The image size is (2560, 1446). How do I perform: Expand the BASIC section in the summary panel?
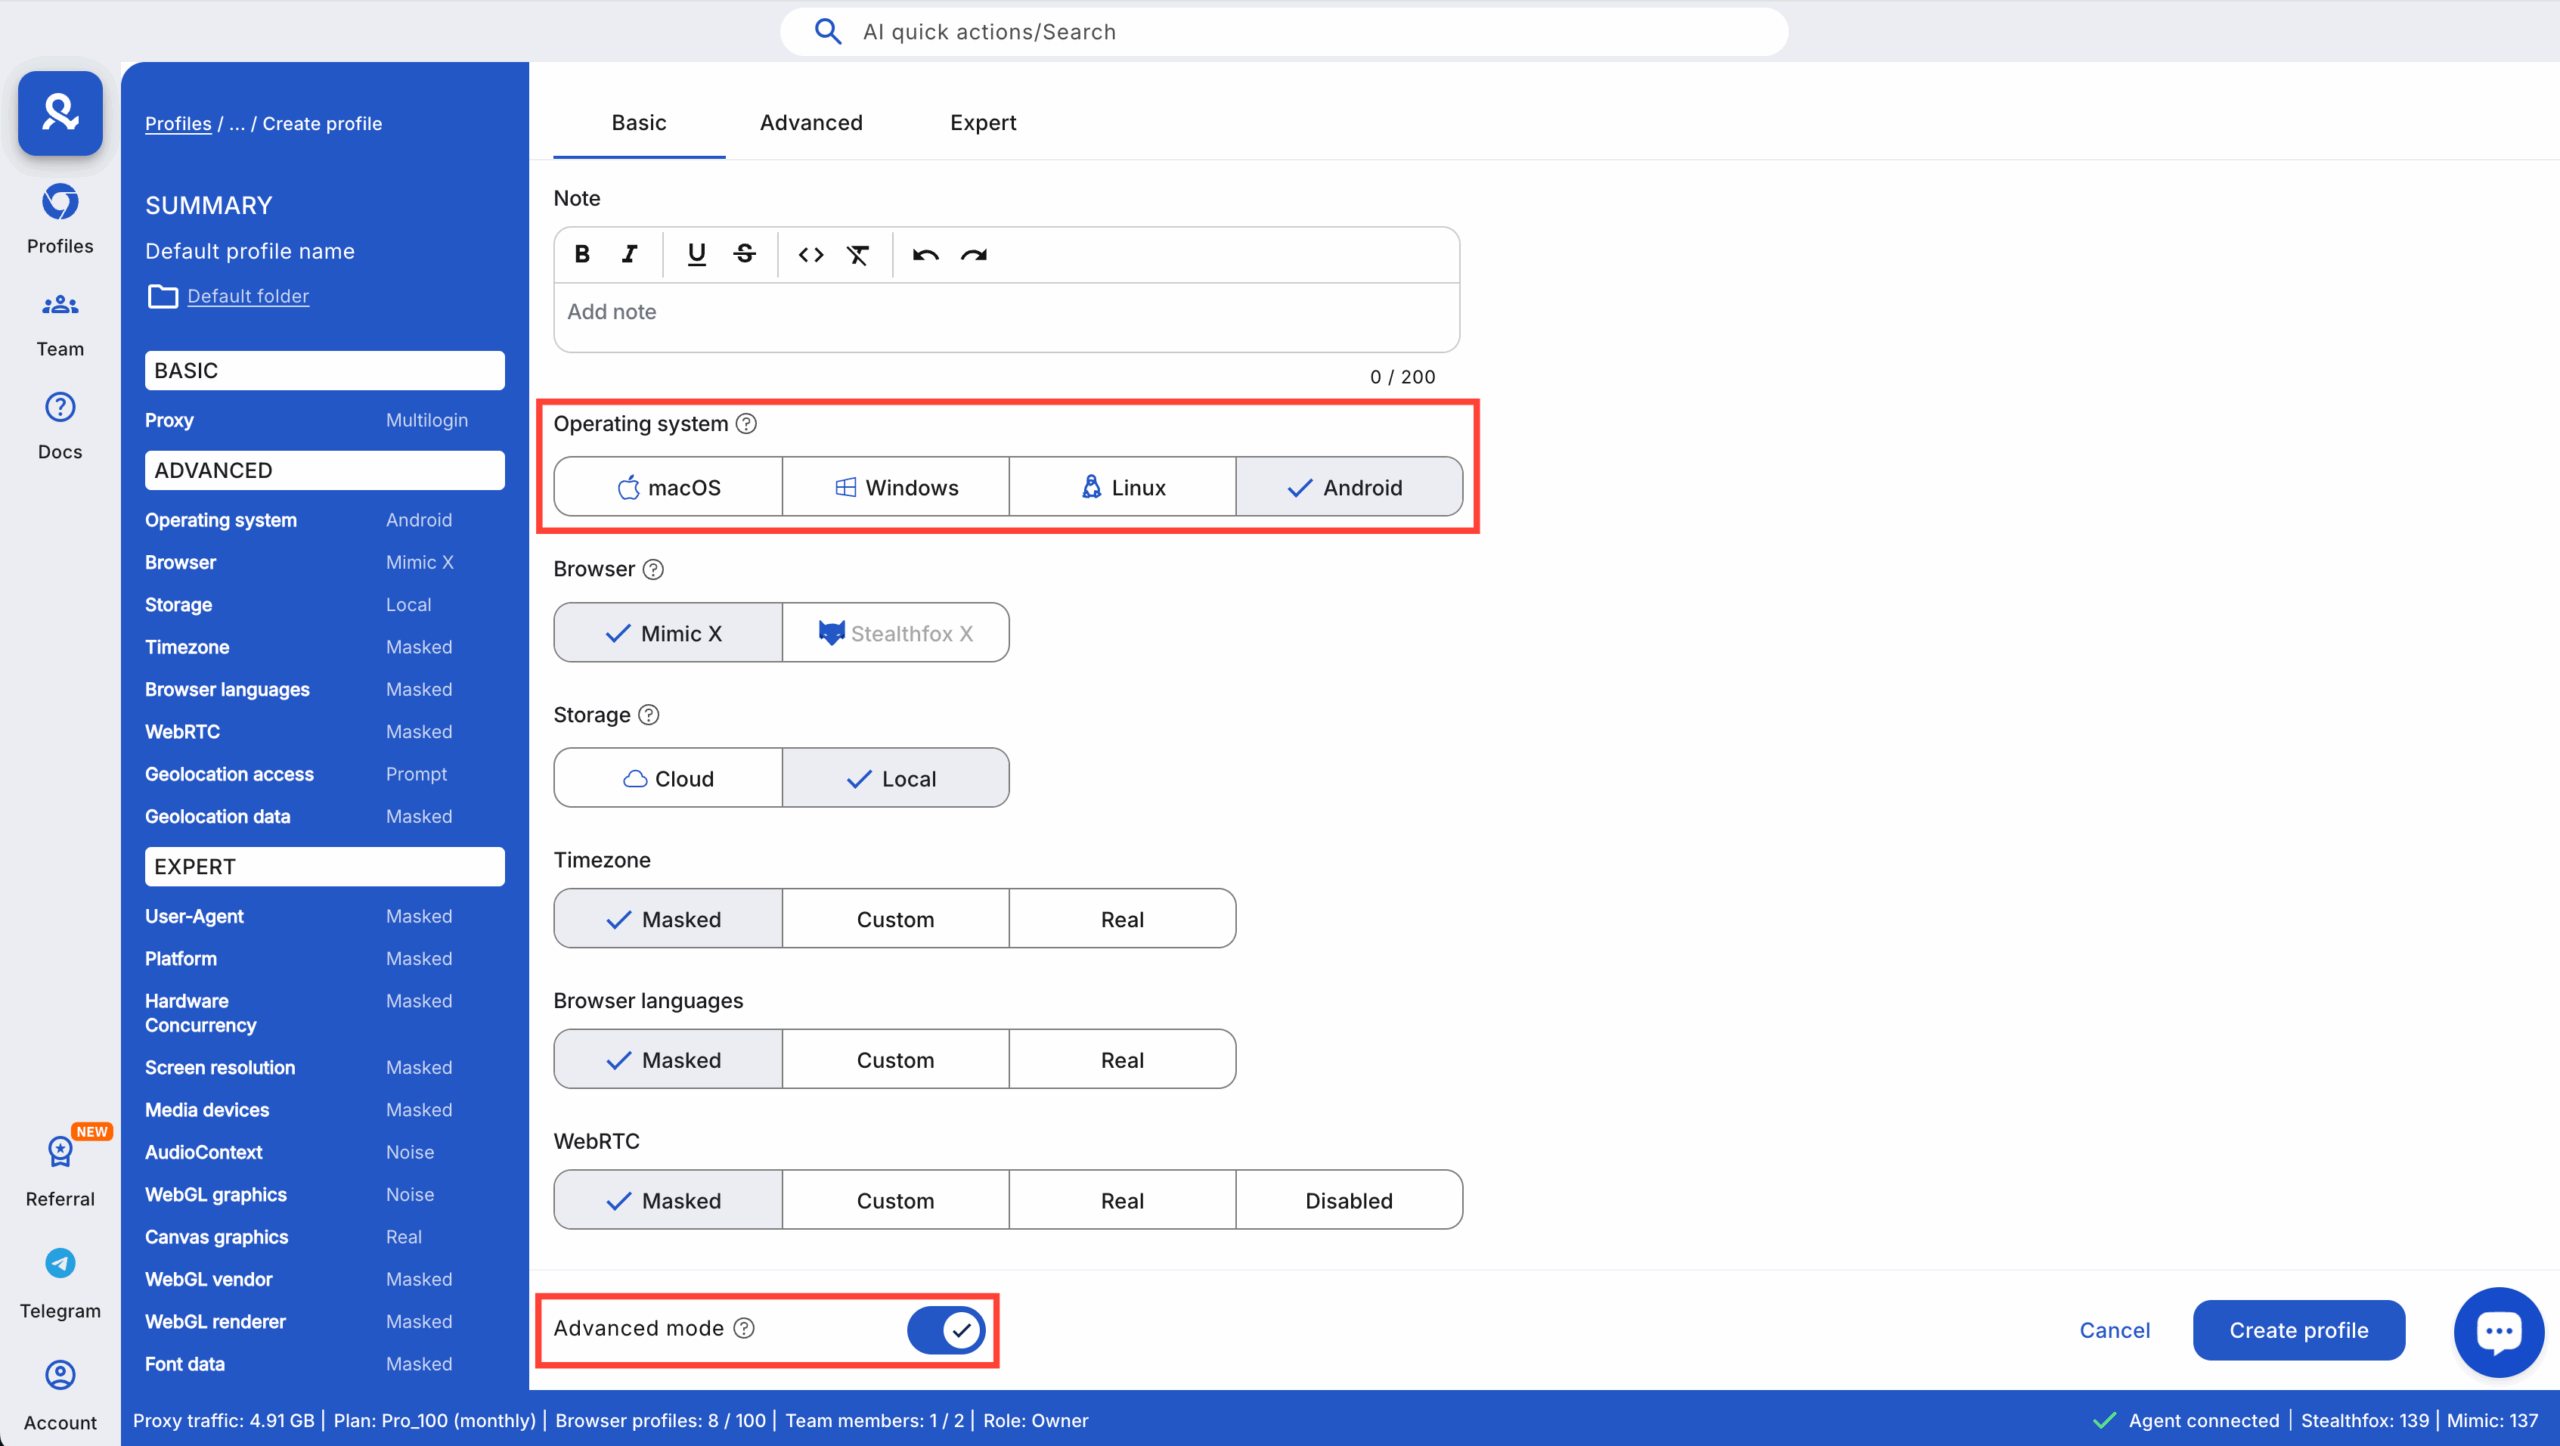click(x=323, y=370)
